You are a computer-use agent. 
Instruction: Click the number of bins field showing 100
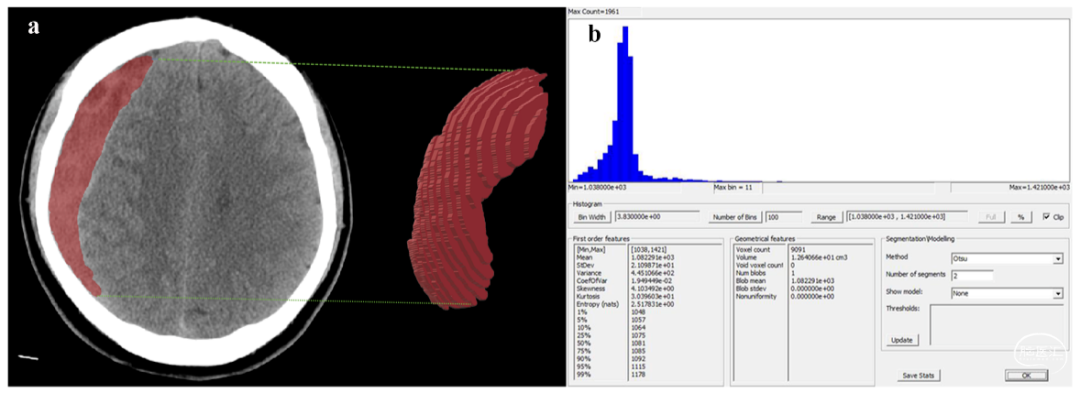tap(783, 217)
